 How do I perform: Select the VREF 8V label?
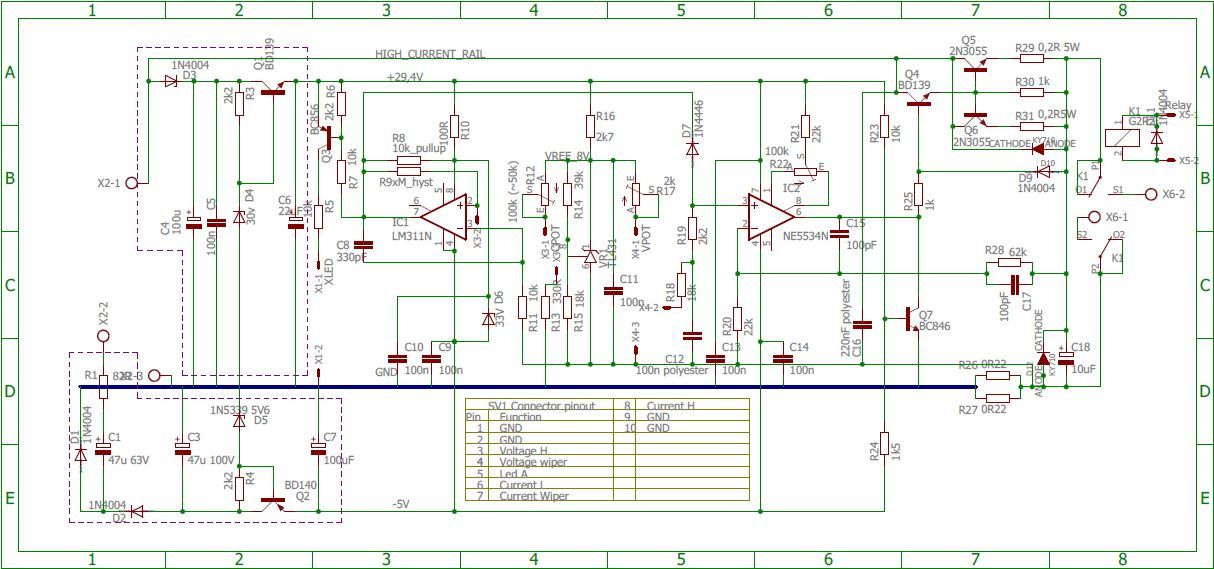tap(566, 156)
